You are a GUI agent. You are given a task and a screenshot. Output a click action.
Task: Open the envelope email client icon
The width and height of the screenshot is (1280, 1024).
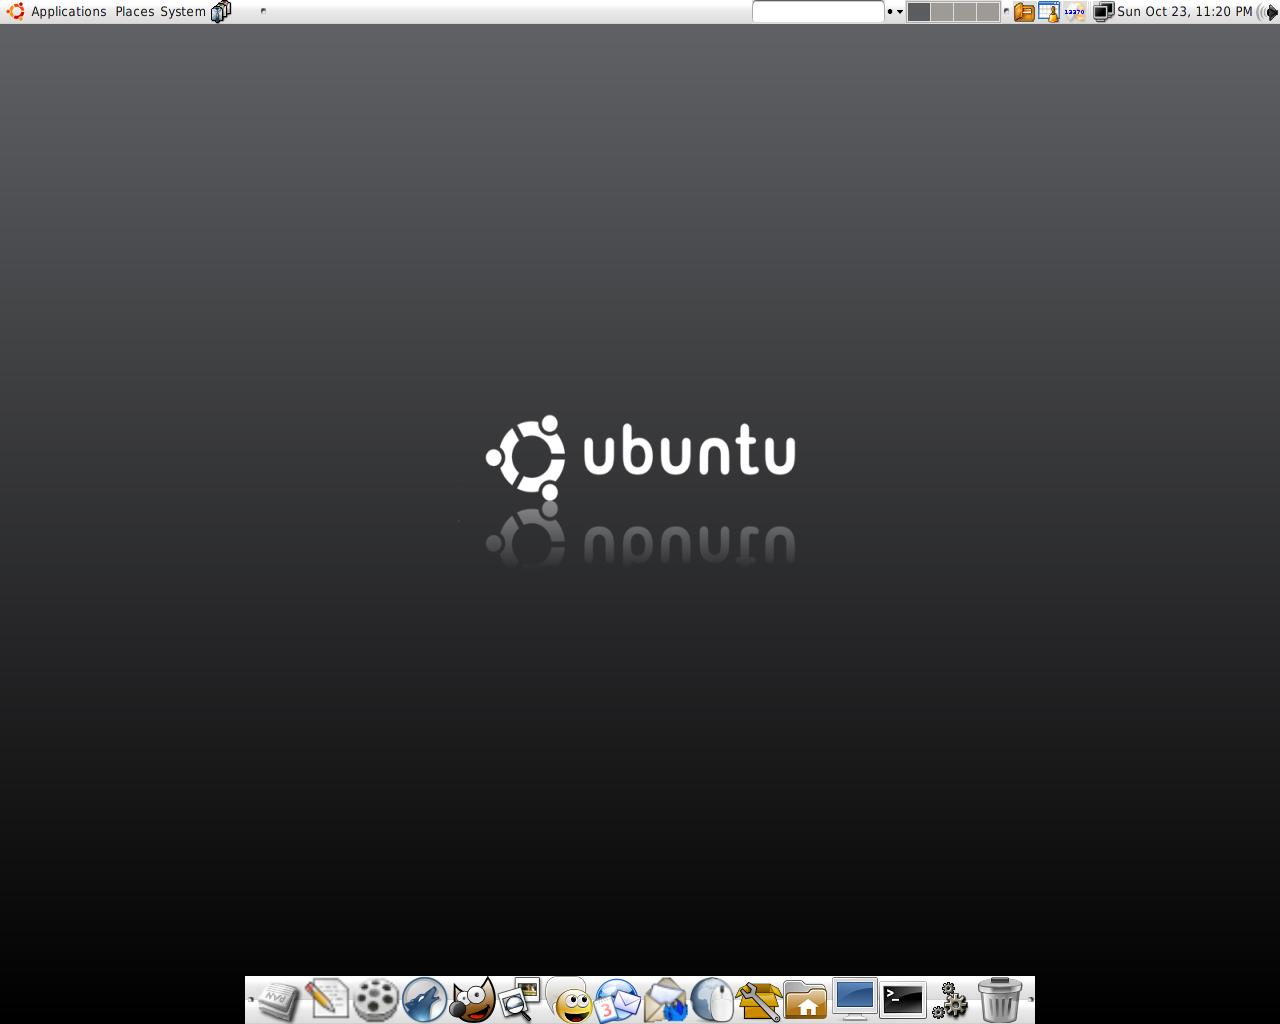(x=665, y=1000)
